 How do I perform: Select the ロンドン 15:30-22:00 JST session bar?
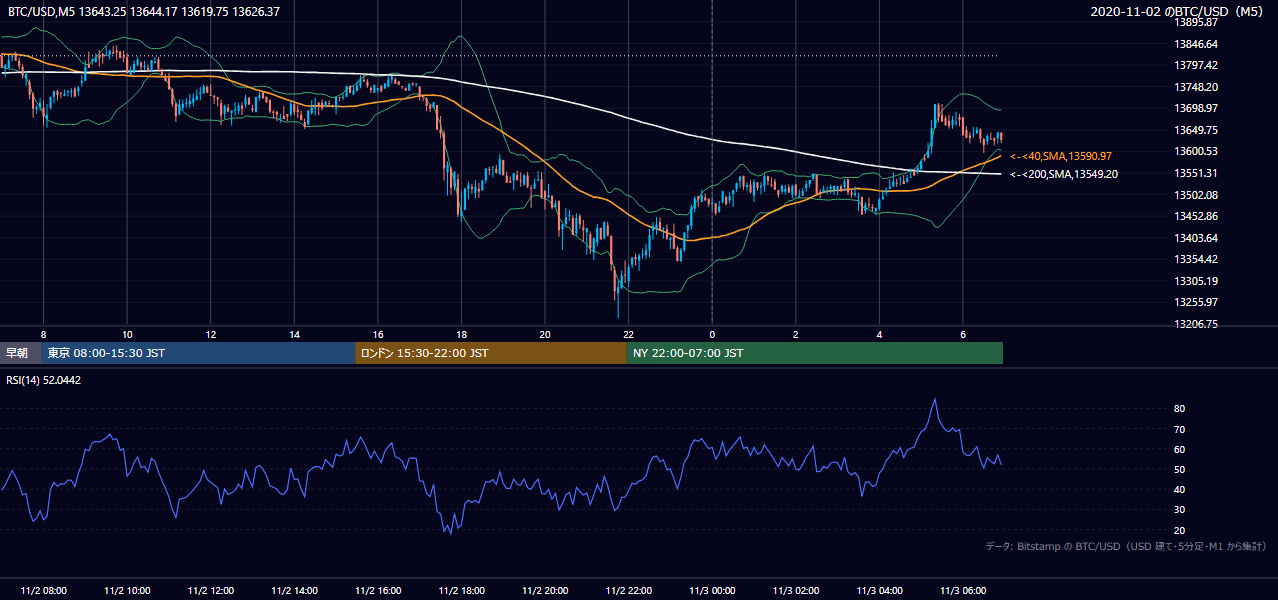(491, 353)
